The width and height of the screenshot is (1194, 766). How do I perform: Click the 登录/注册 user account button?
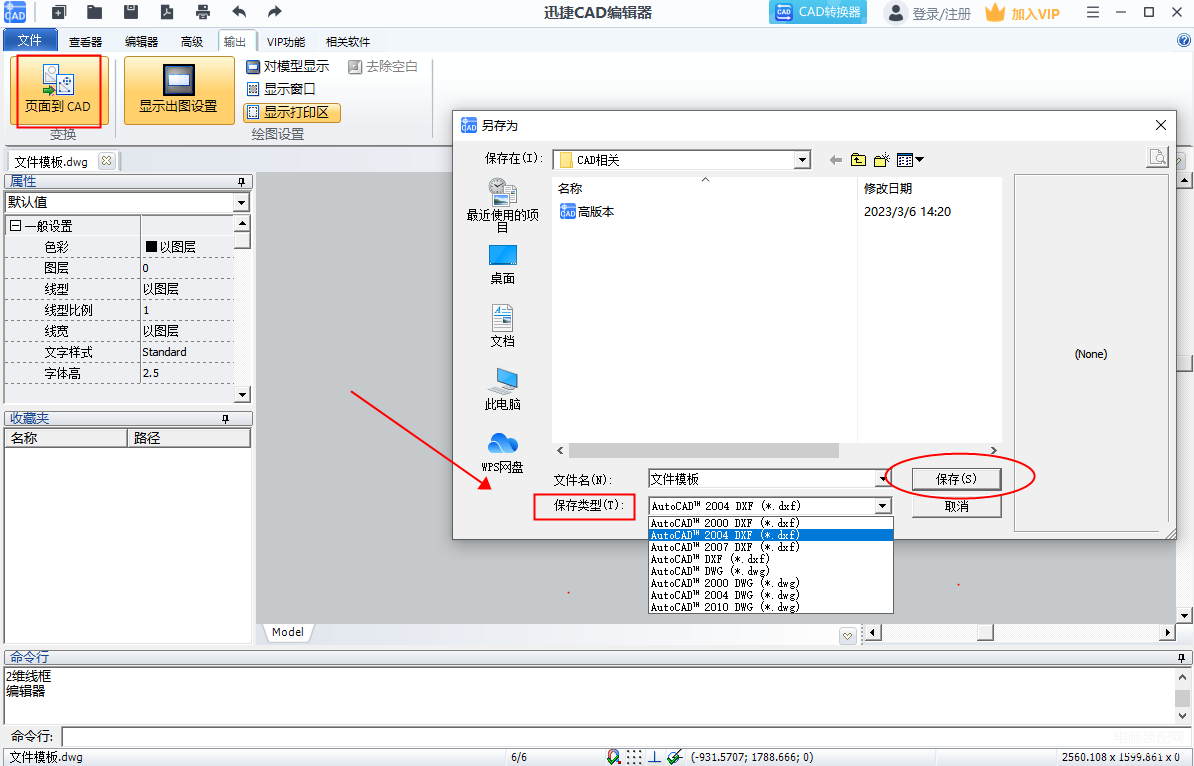tap(929, 13)
